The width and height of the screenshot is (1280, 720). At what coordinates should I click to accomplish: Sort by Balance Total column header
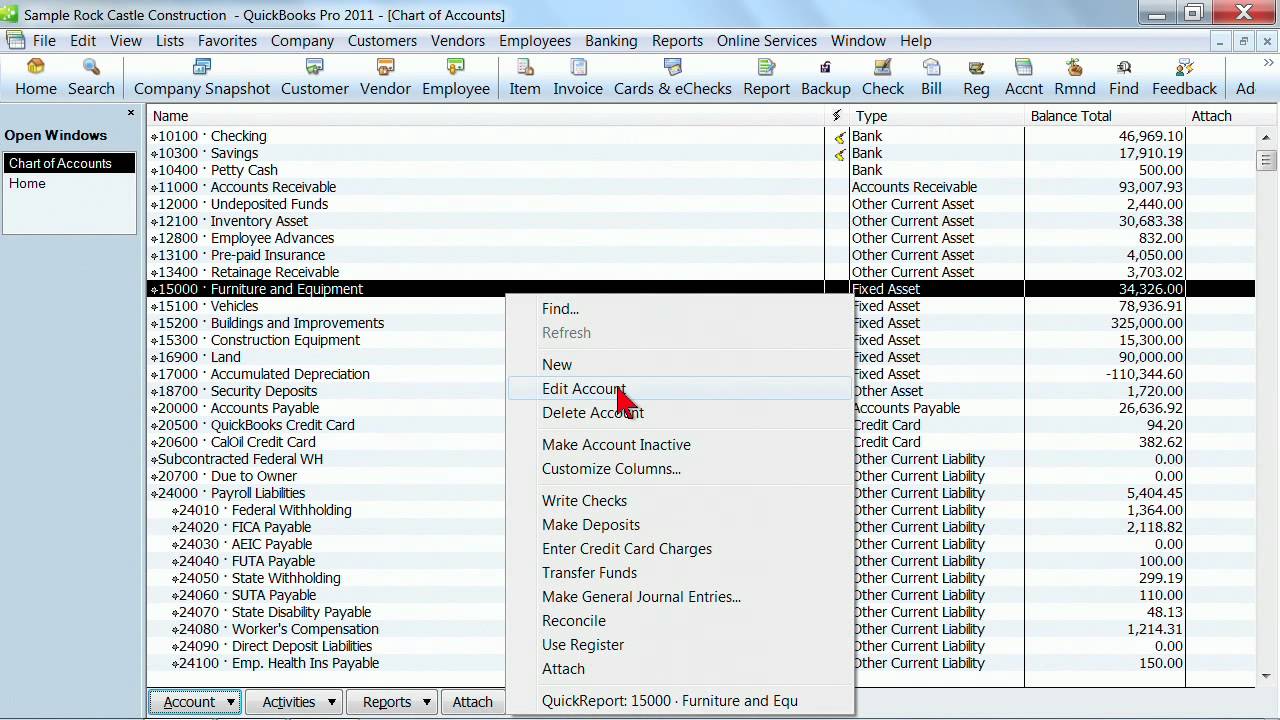point(1105,116)
